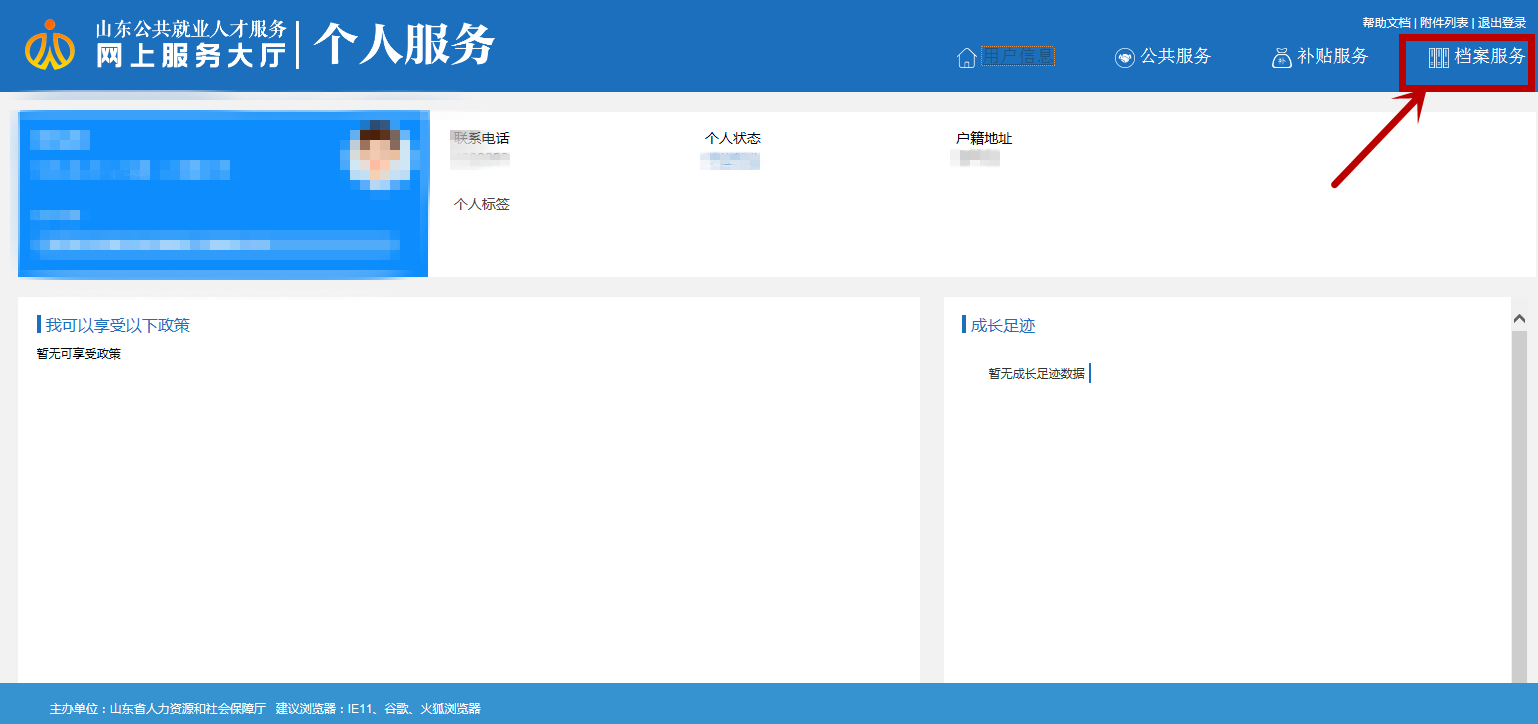Click the 联系电话 label
This screenshot has width=1538, height=724.
[x=481, y=138]
